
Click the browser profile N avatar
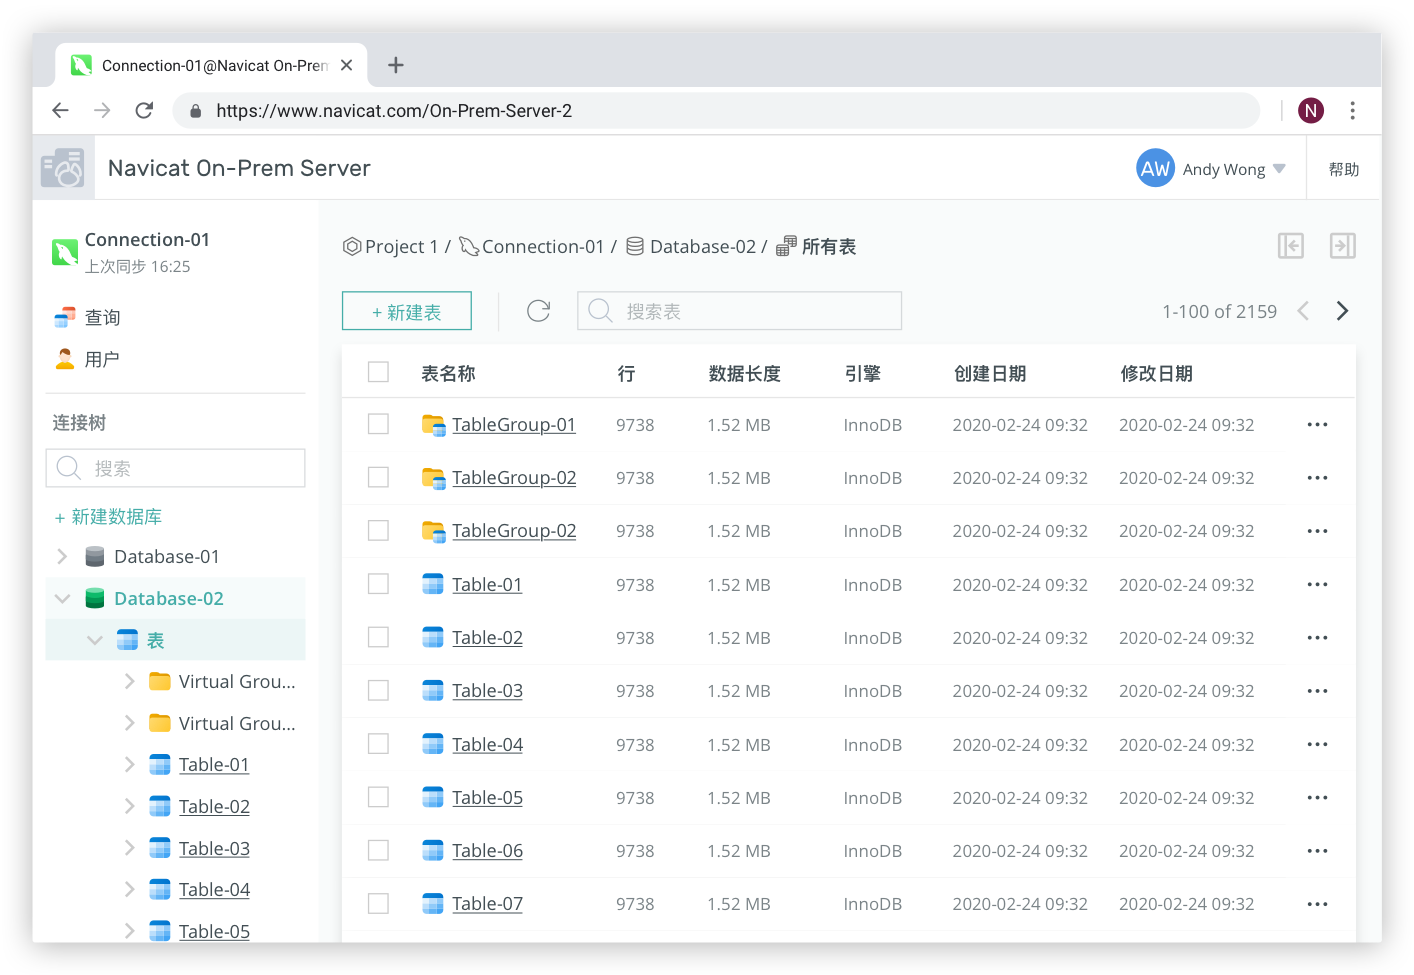tap(1311, 110)
